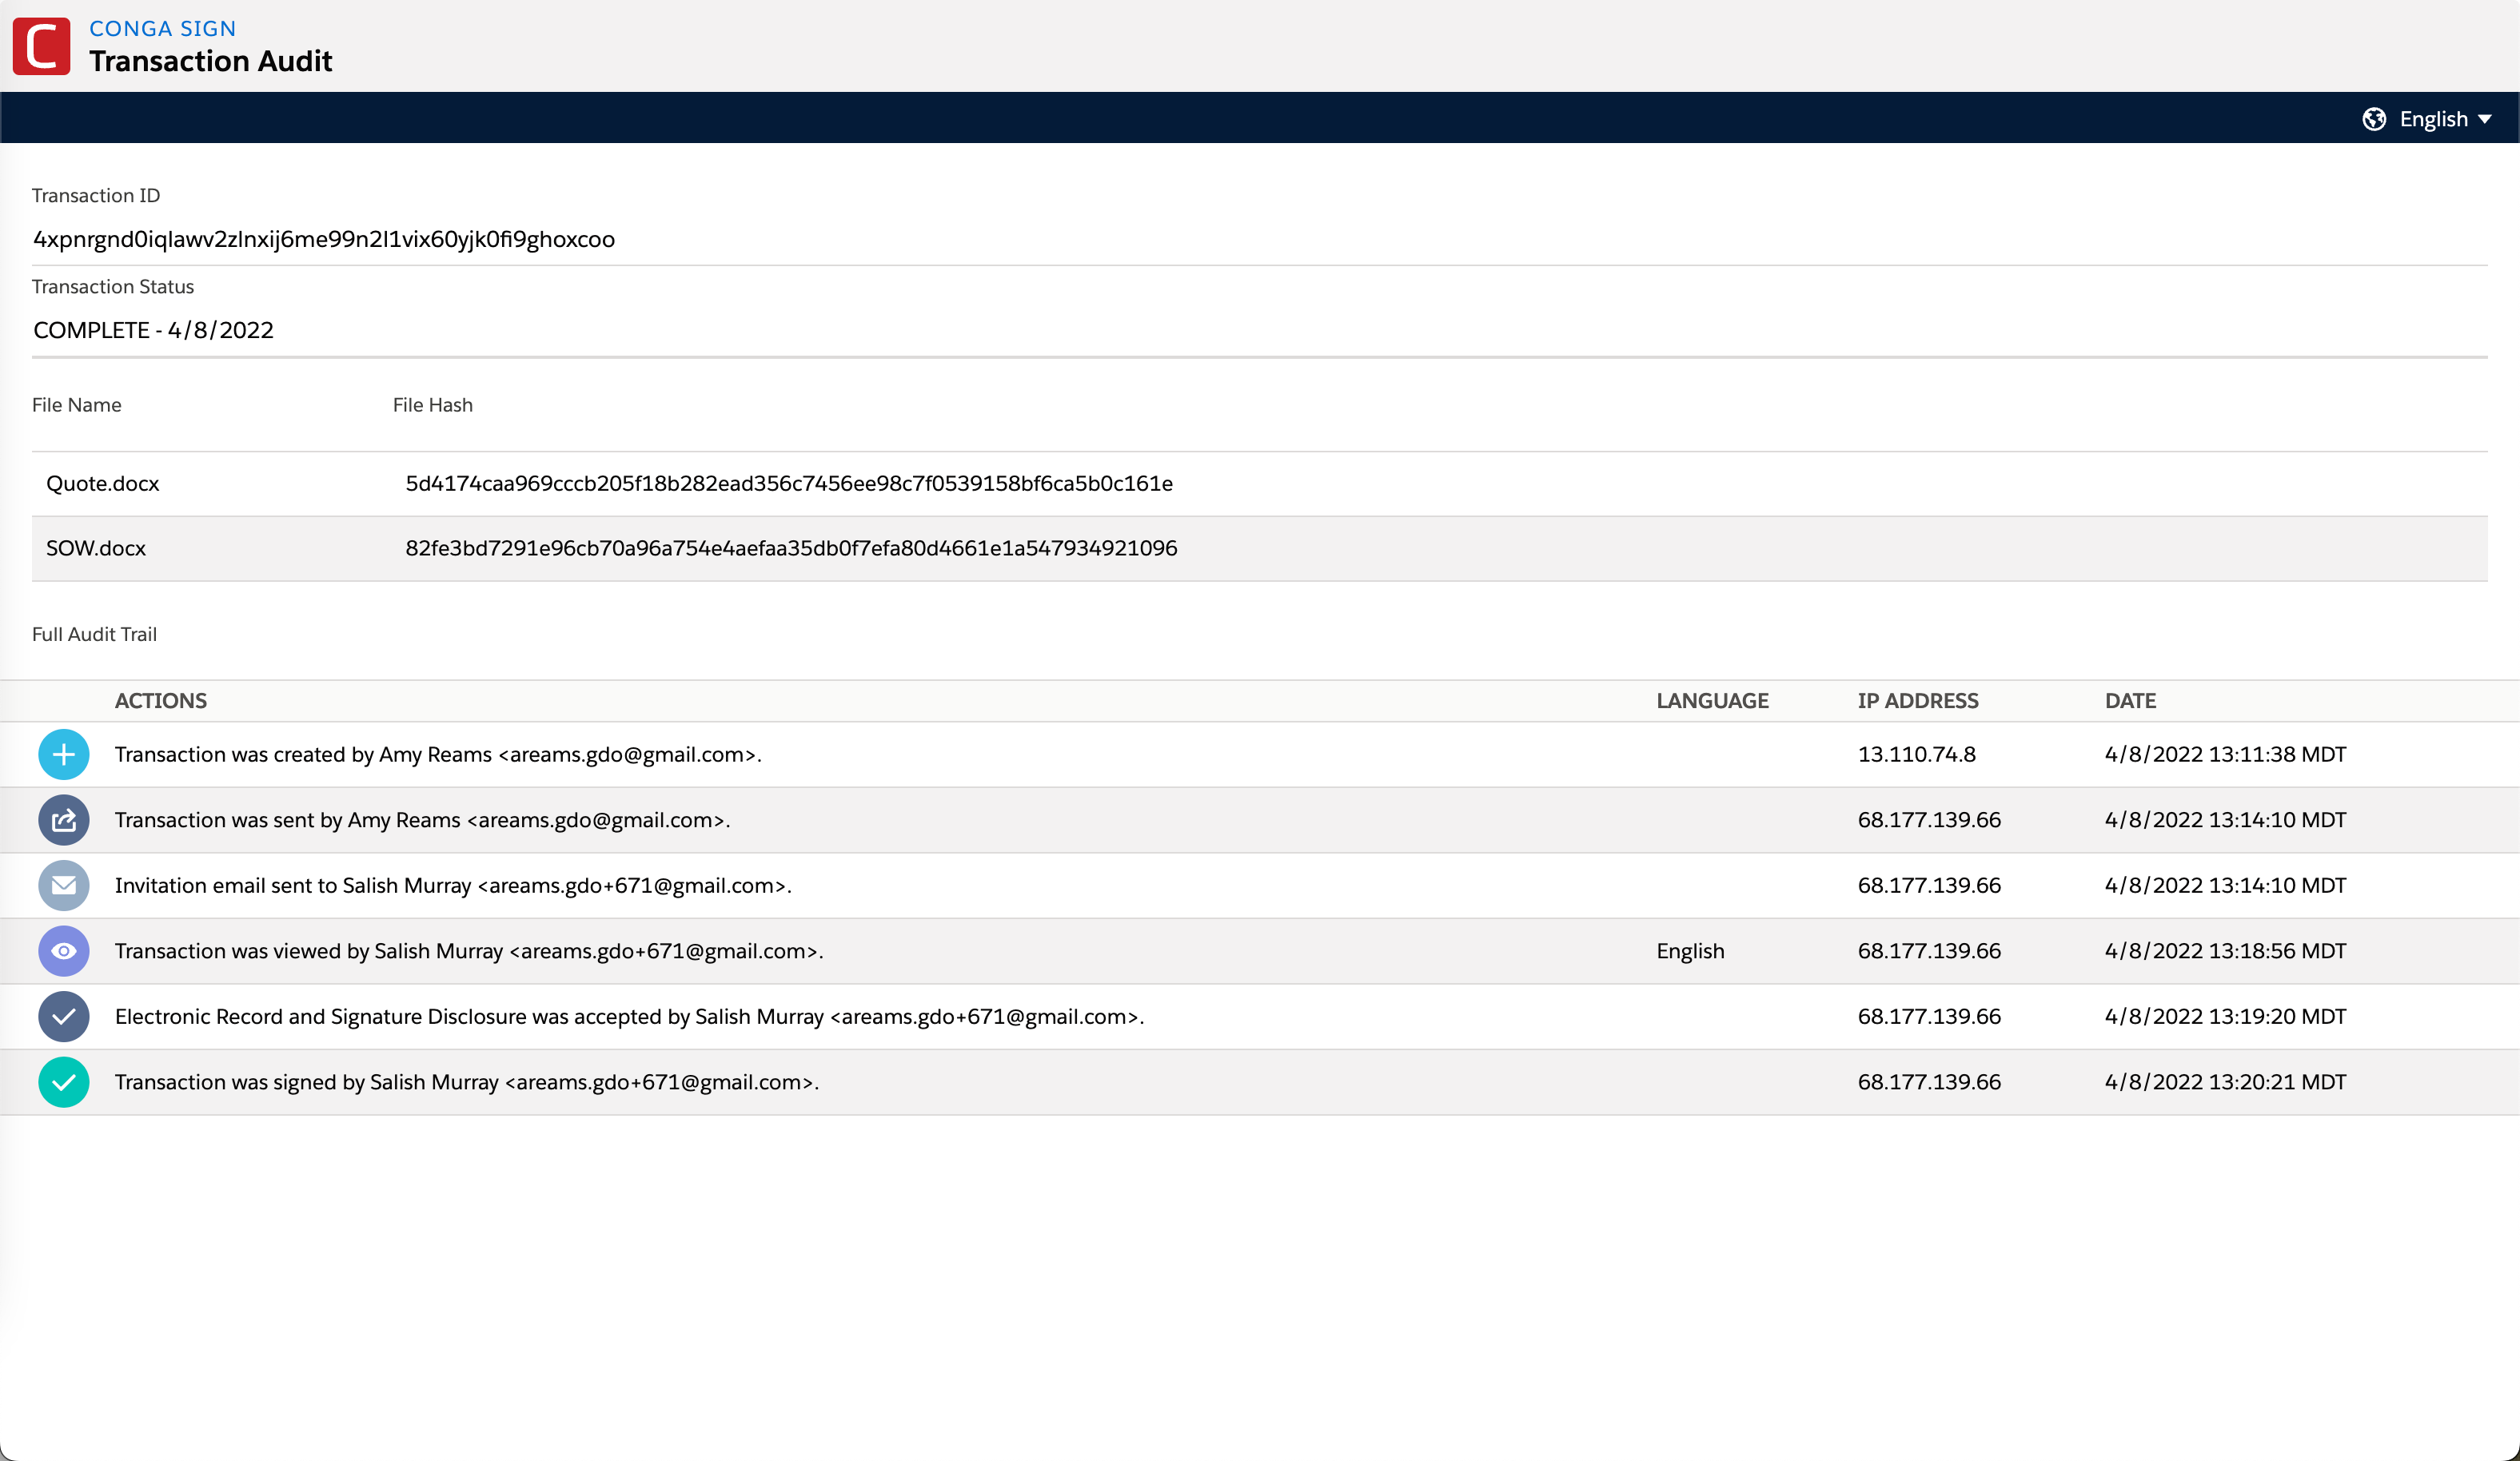Click the dark checkmark icon for disclosure accepted
Screen dimensions: 2520x1461
63,1016
